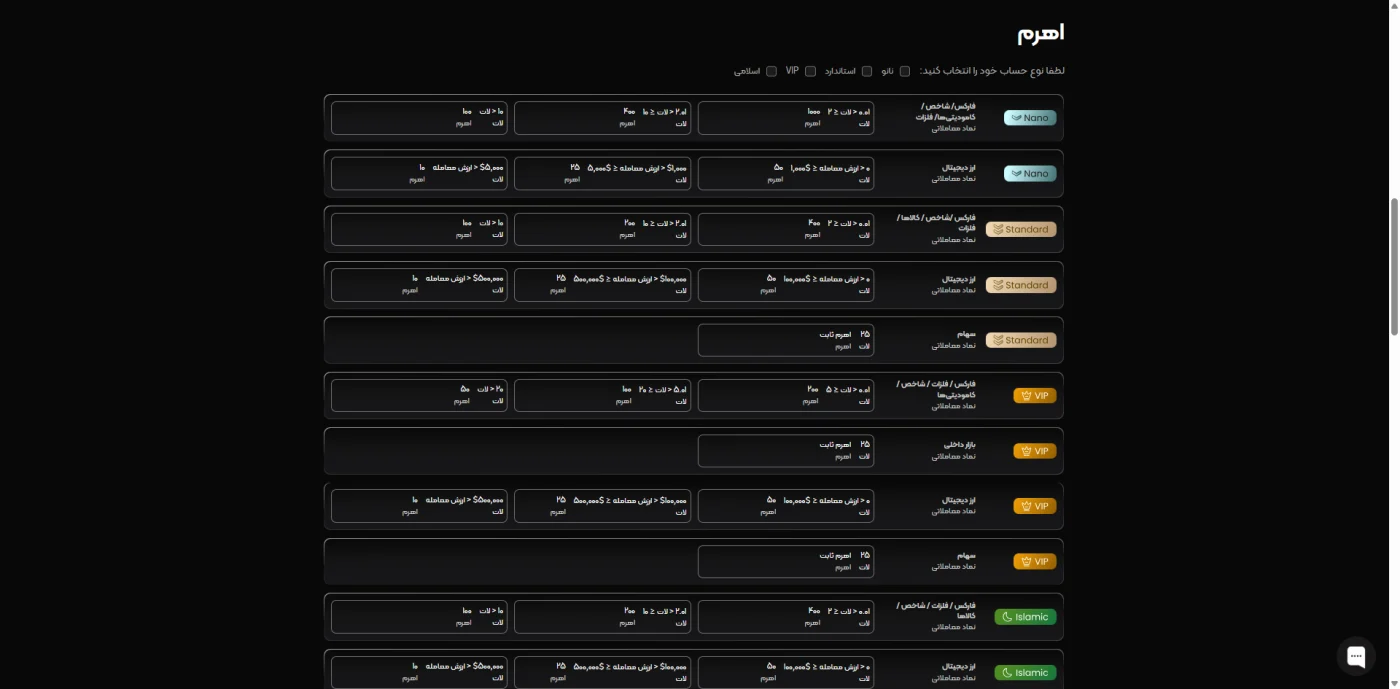Screen dimensions: 1400x689
Task: Select the اهرم ثابت 25 cell in the VIP بازار داخلی row
Action: tap(786, 451)
